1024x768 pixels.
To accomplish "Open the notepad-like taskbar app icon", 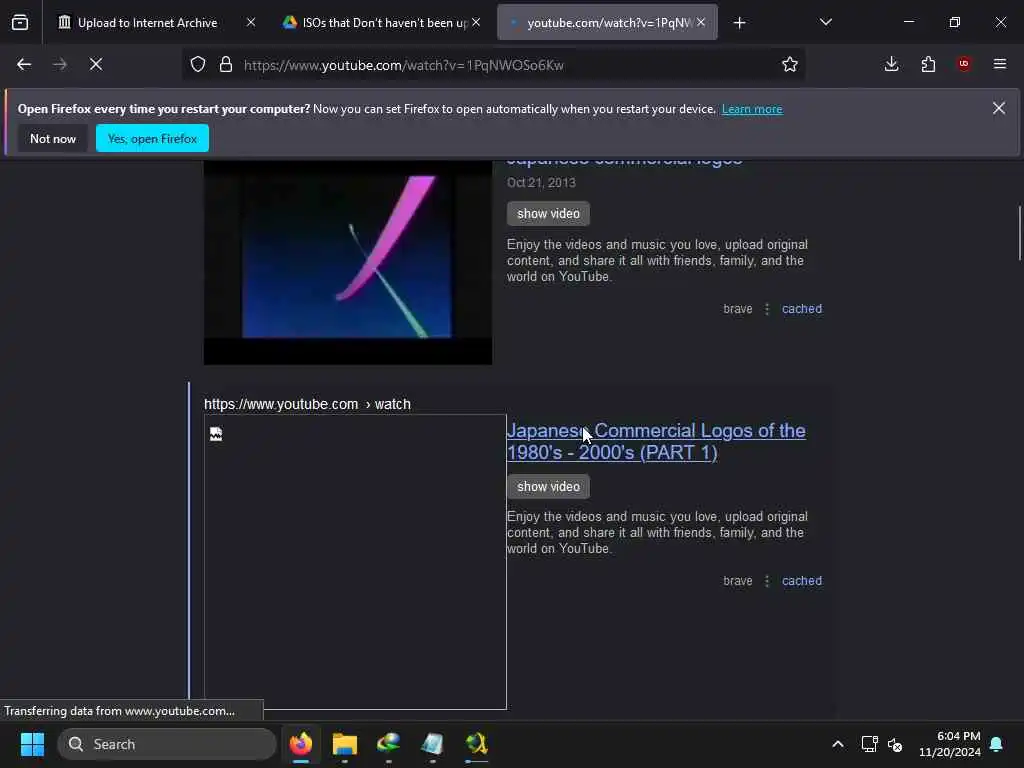I will (432, 744).
